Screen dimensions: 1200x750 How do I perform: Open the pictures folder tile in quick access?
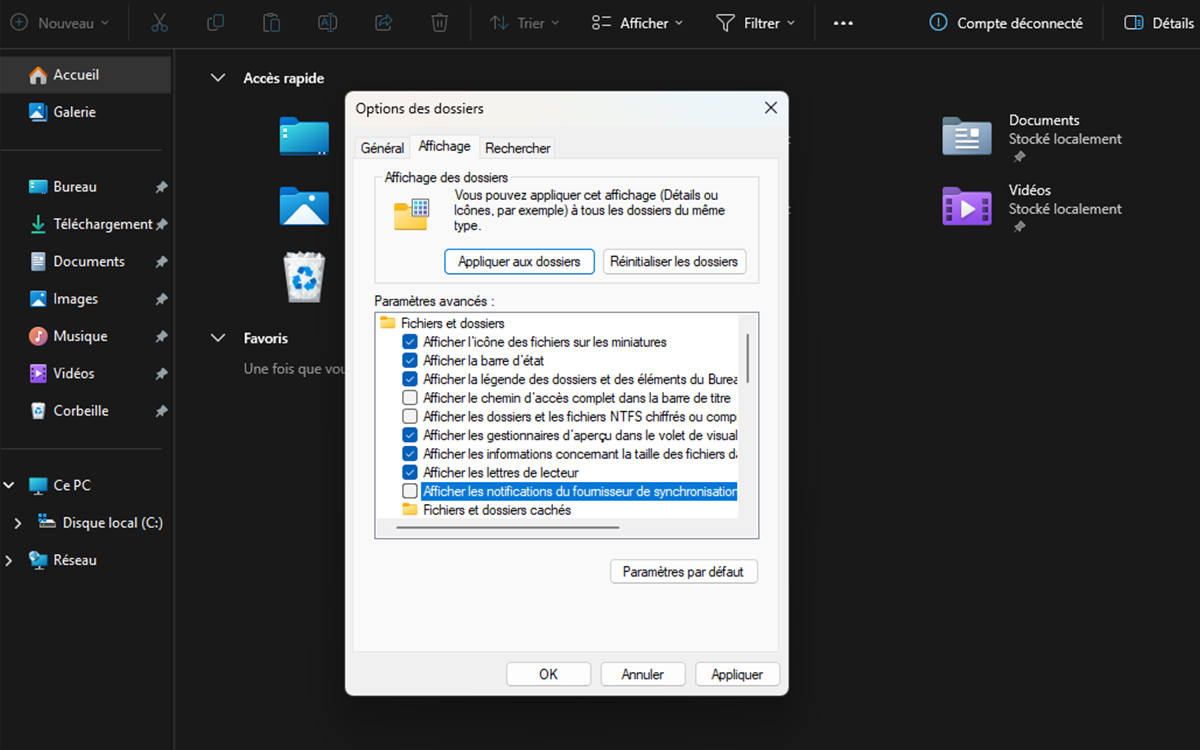(x=304, y=206)
